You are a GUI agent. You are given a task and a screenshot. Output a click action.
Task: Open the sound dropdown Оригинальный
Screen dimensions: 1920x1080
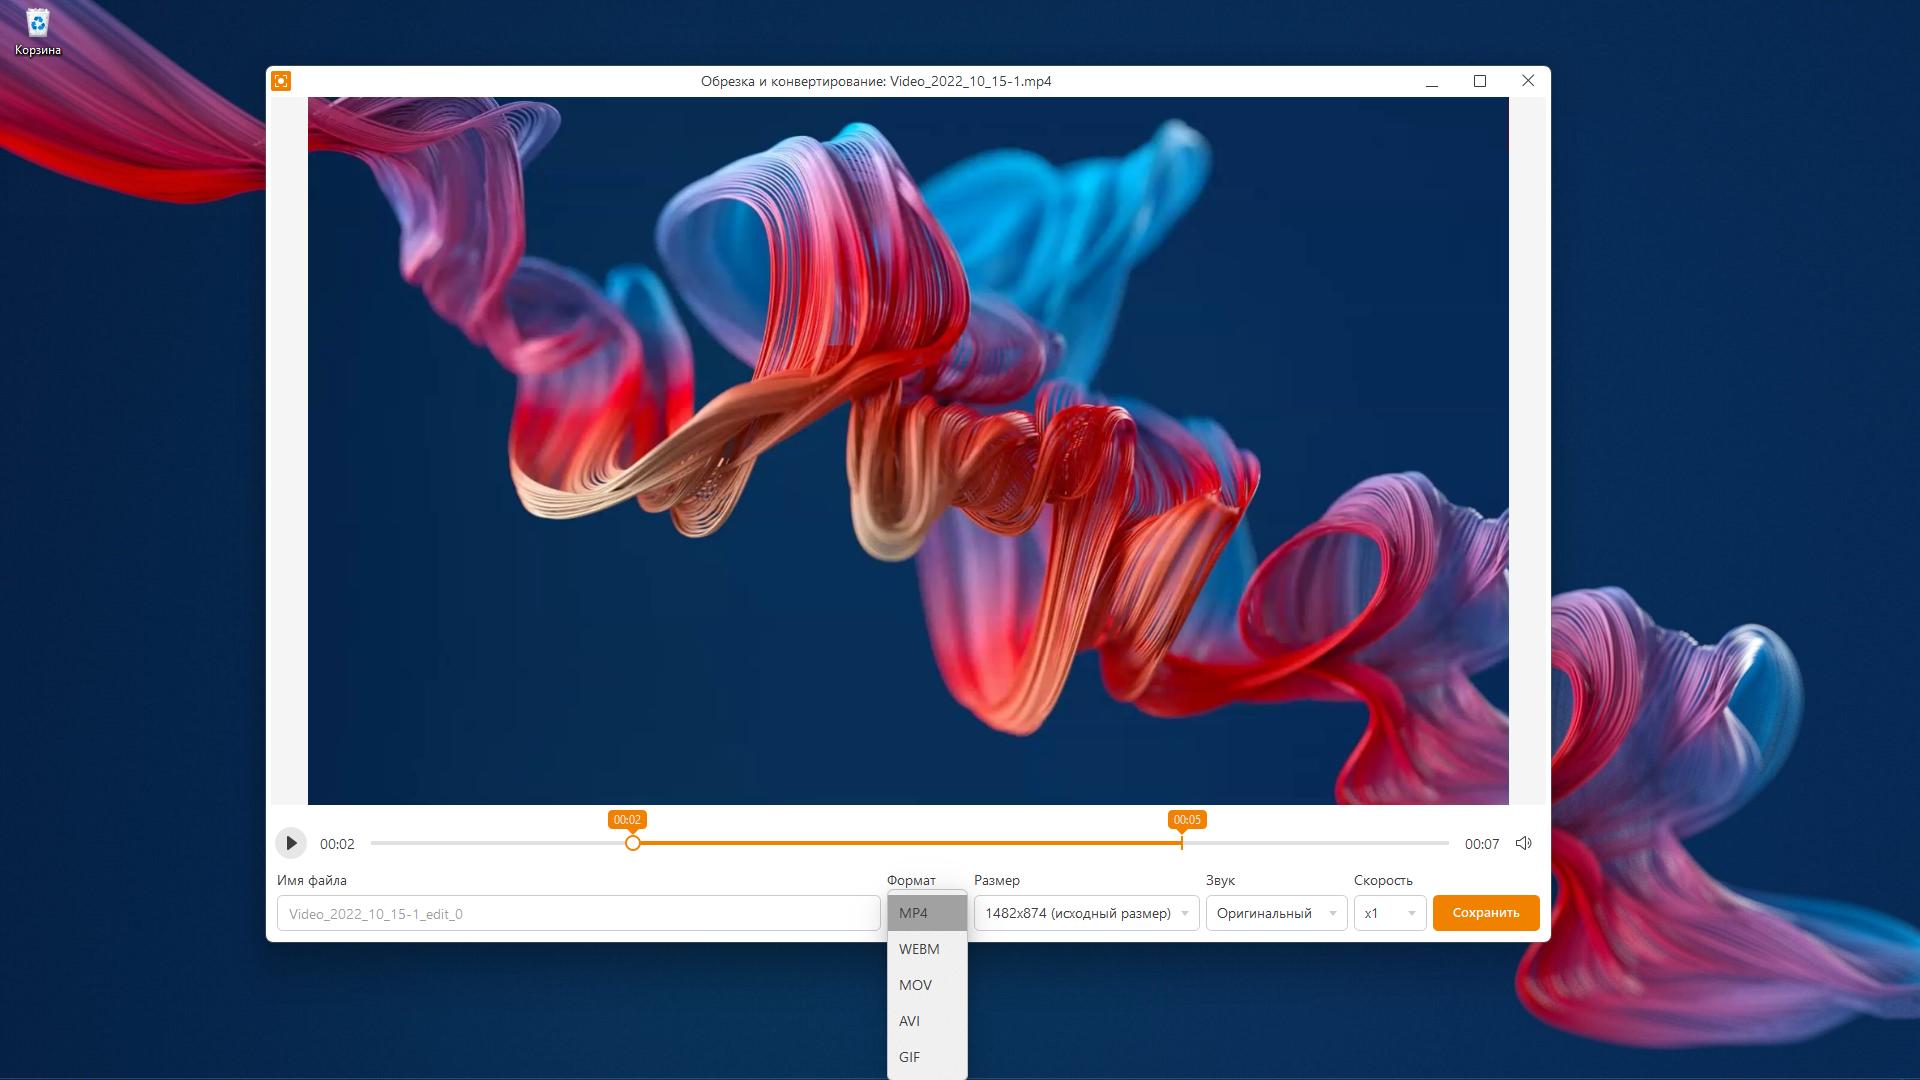(1276, 913)
